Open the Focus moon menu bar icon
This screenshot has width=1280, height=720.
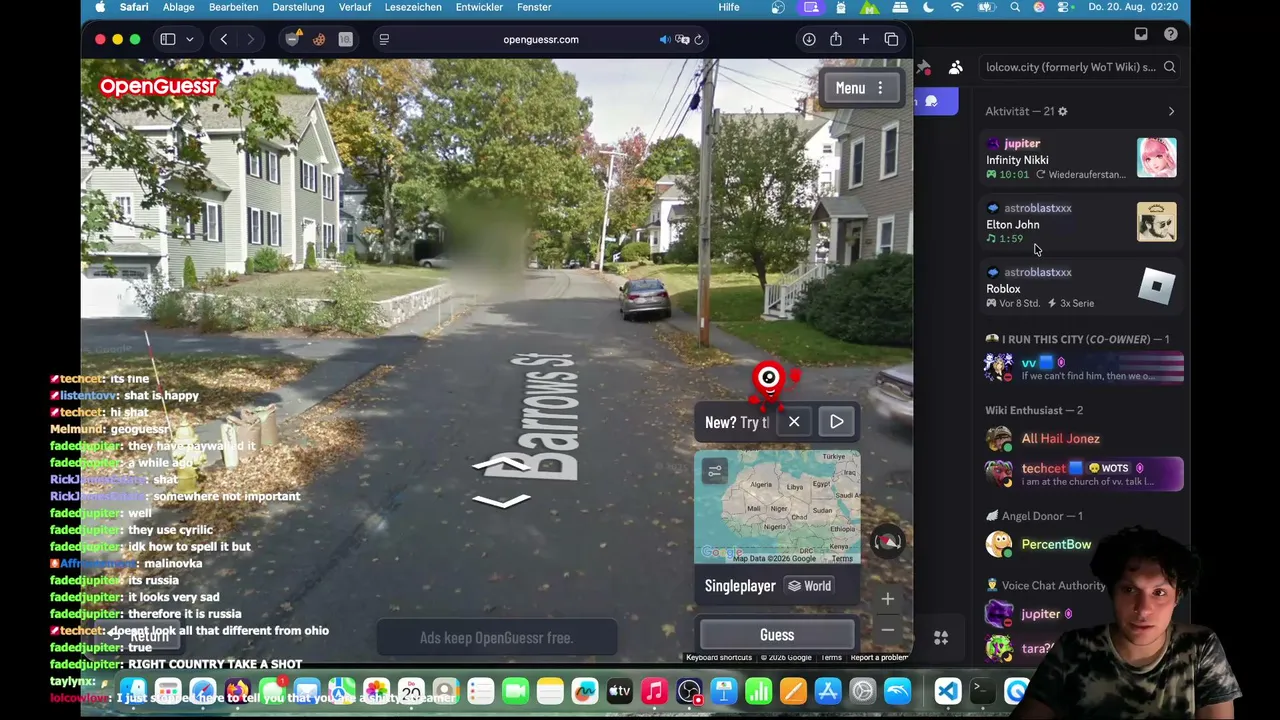(929, 7)
